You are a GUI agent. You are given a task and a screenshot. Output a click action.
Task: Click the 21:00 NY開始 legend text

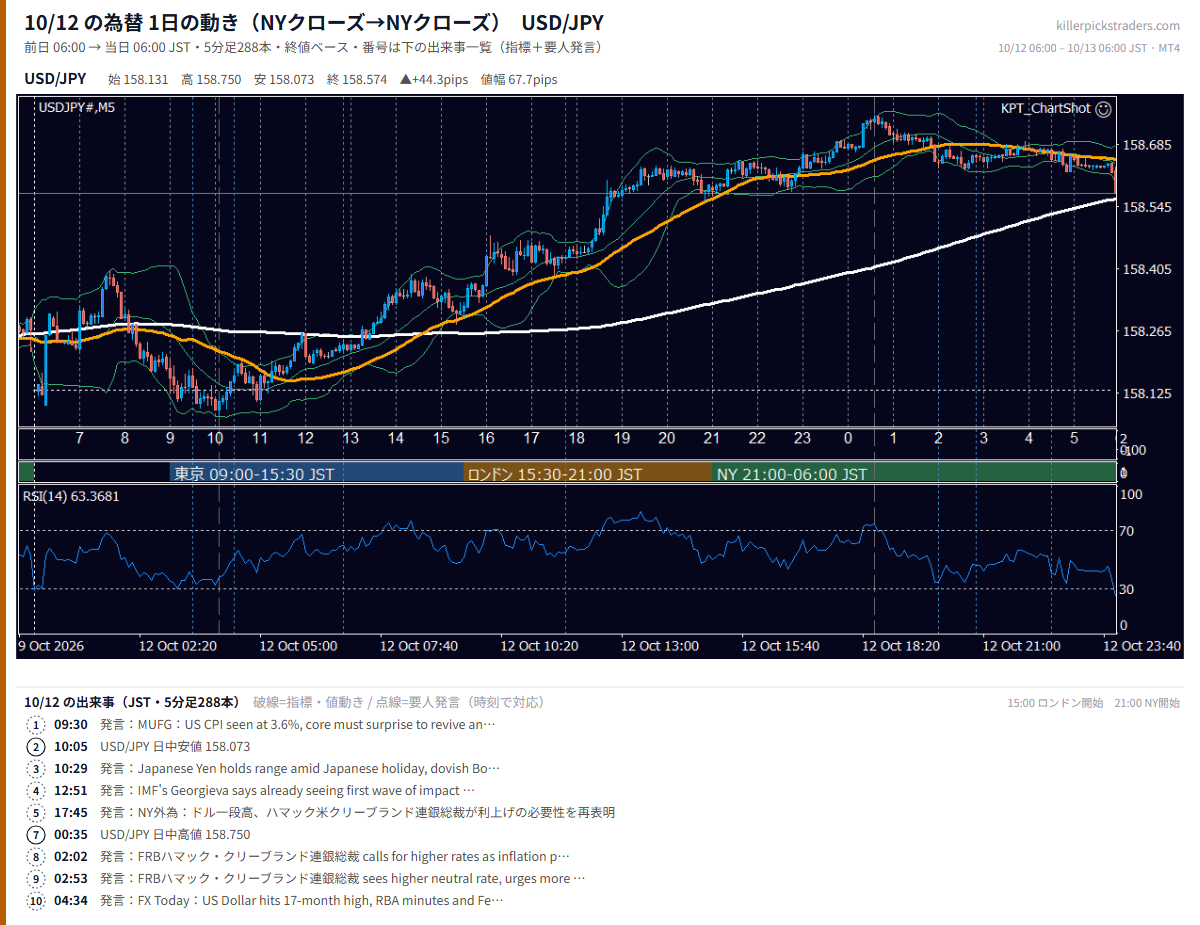point(1148,703)
